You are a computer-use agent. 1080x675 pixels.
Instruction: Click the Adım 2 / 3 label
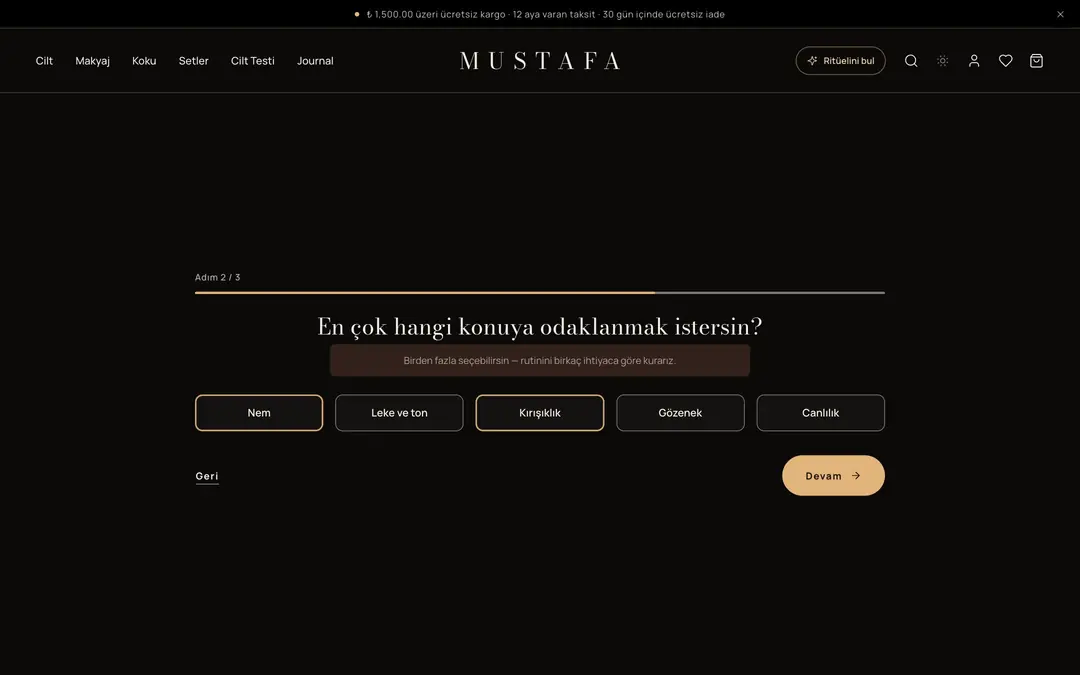click(218, 277)
